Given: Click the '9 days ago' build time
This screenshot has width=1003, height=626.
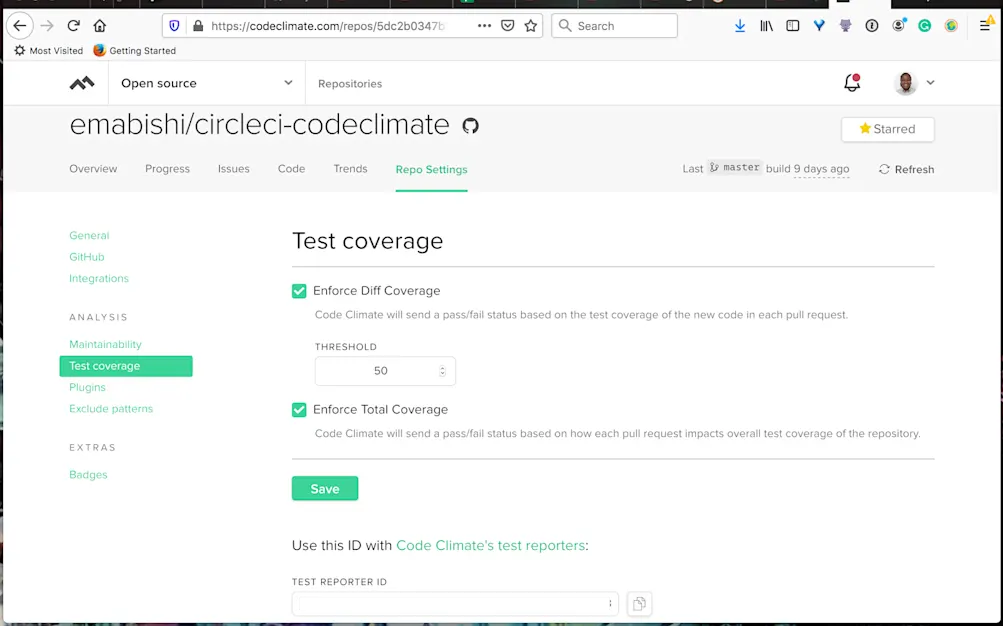Looking at the screenshot, I should (821, 169).
